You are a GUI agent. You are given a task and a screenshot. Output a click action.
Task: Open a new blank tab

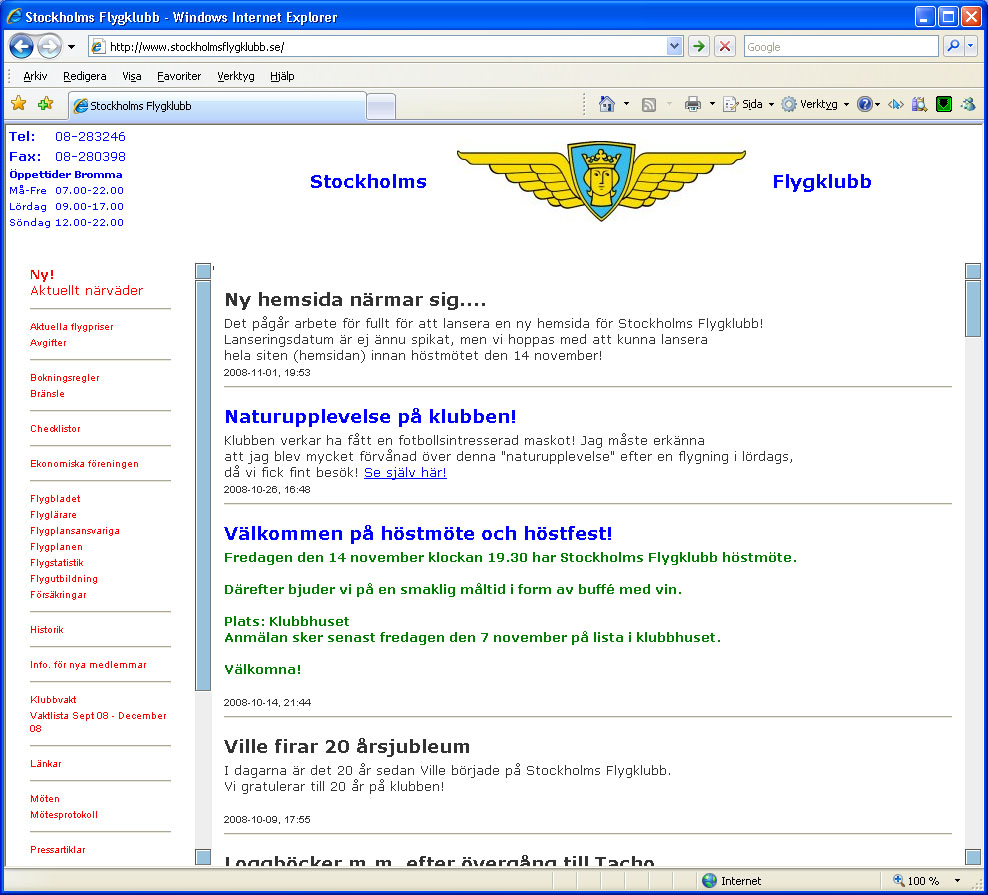(381, 107)
